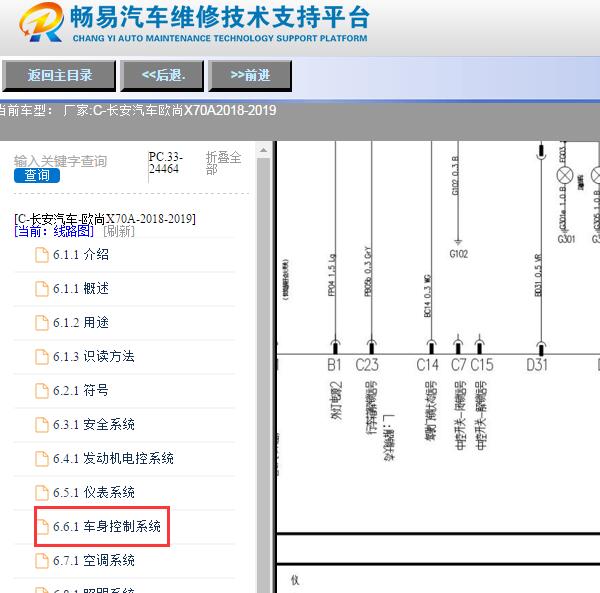Click document icon beside 6.2.1 符号
The image size is (600, 593).
coord(42,391)
